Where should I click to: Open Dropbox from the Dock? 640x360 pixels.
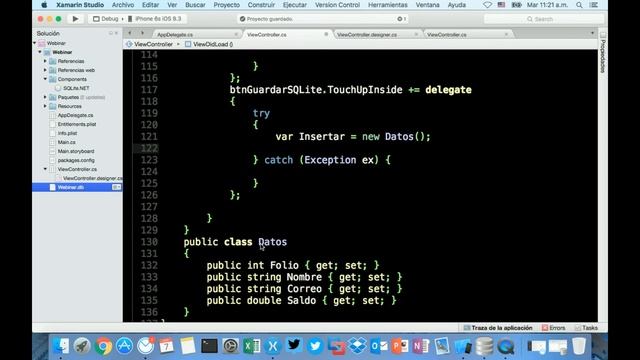(358, 346)
